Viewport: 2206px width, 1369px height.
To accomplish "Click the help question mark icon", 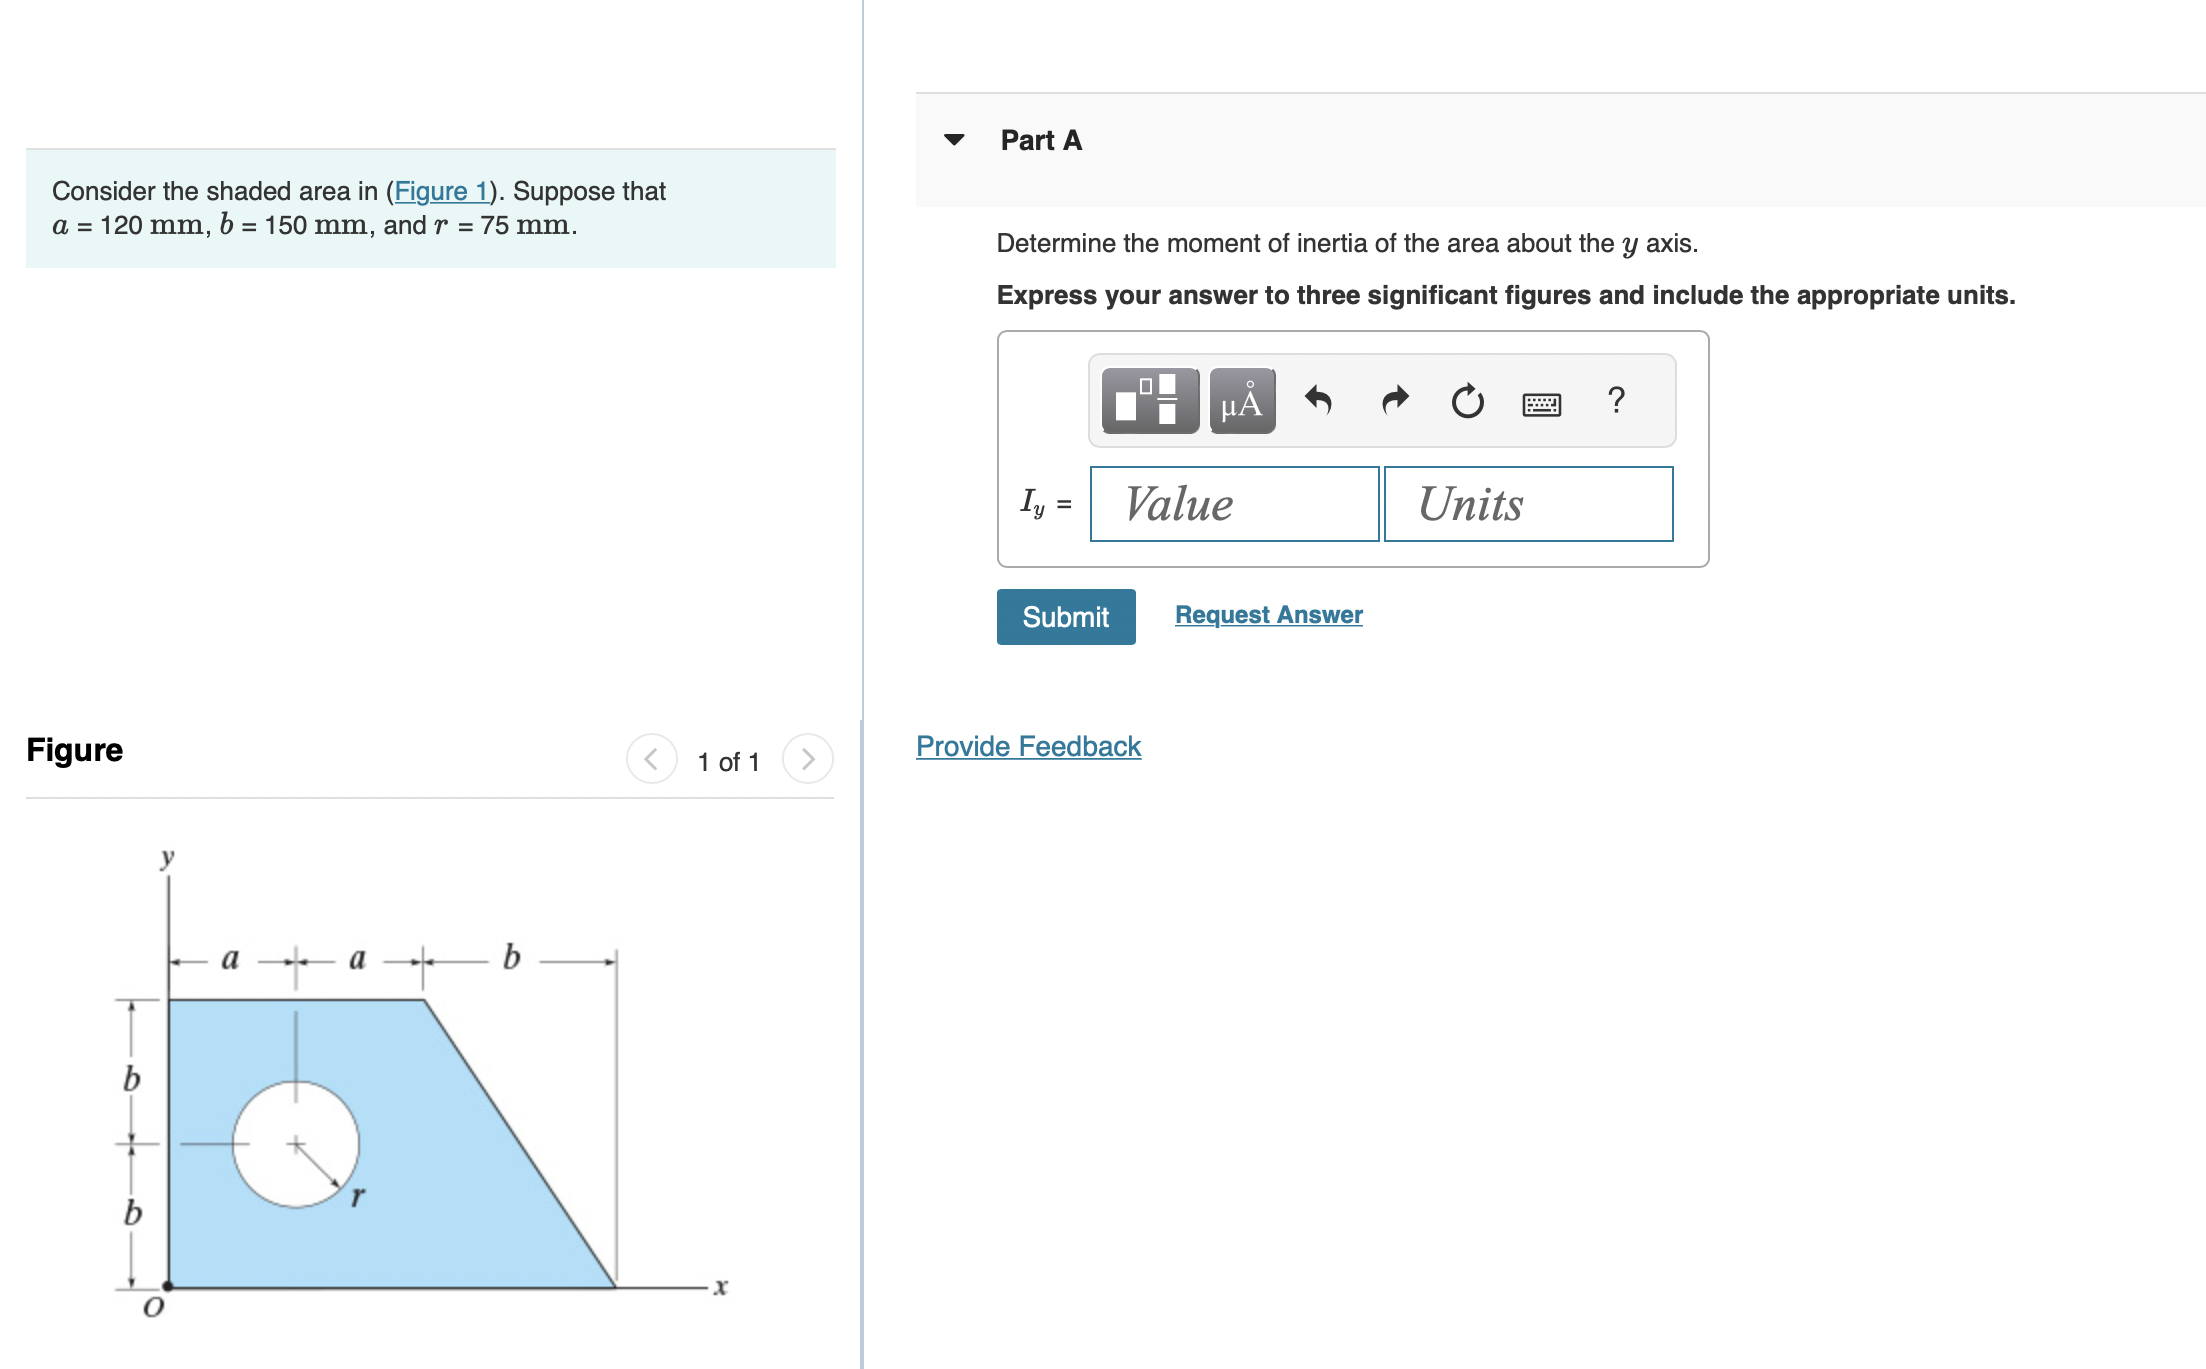I will pyautogui.click(x=1616, y=400).
